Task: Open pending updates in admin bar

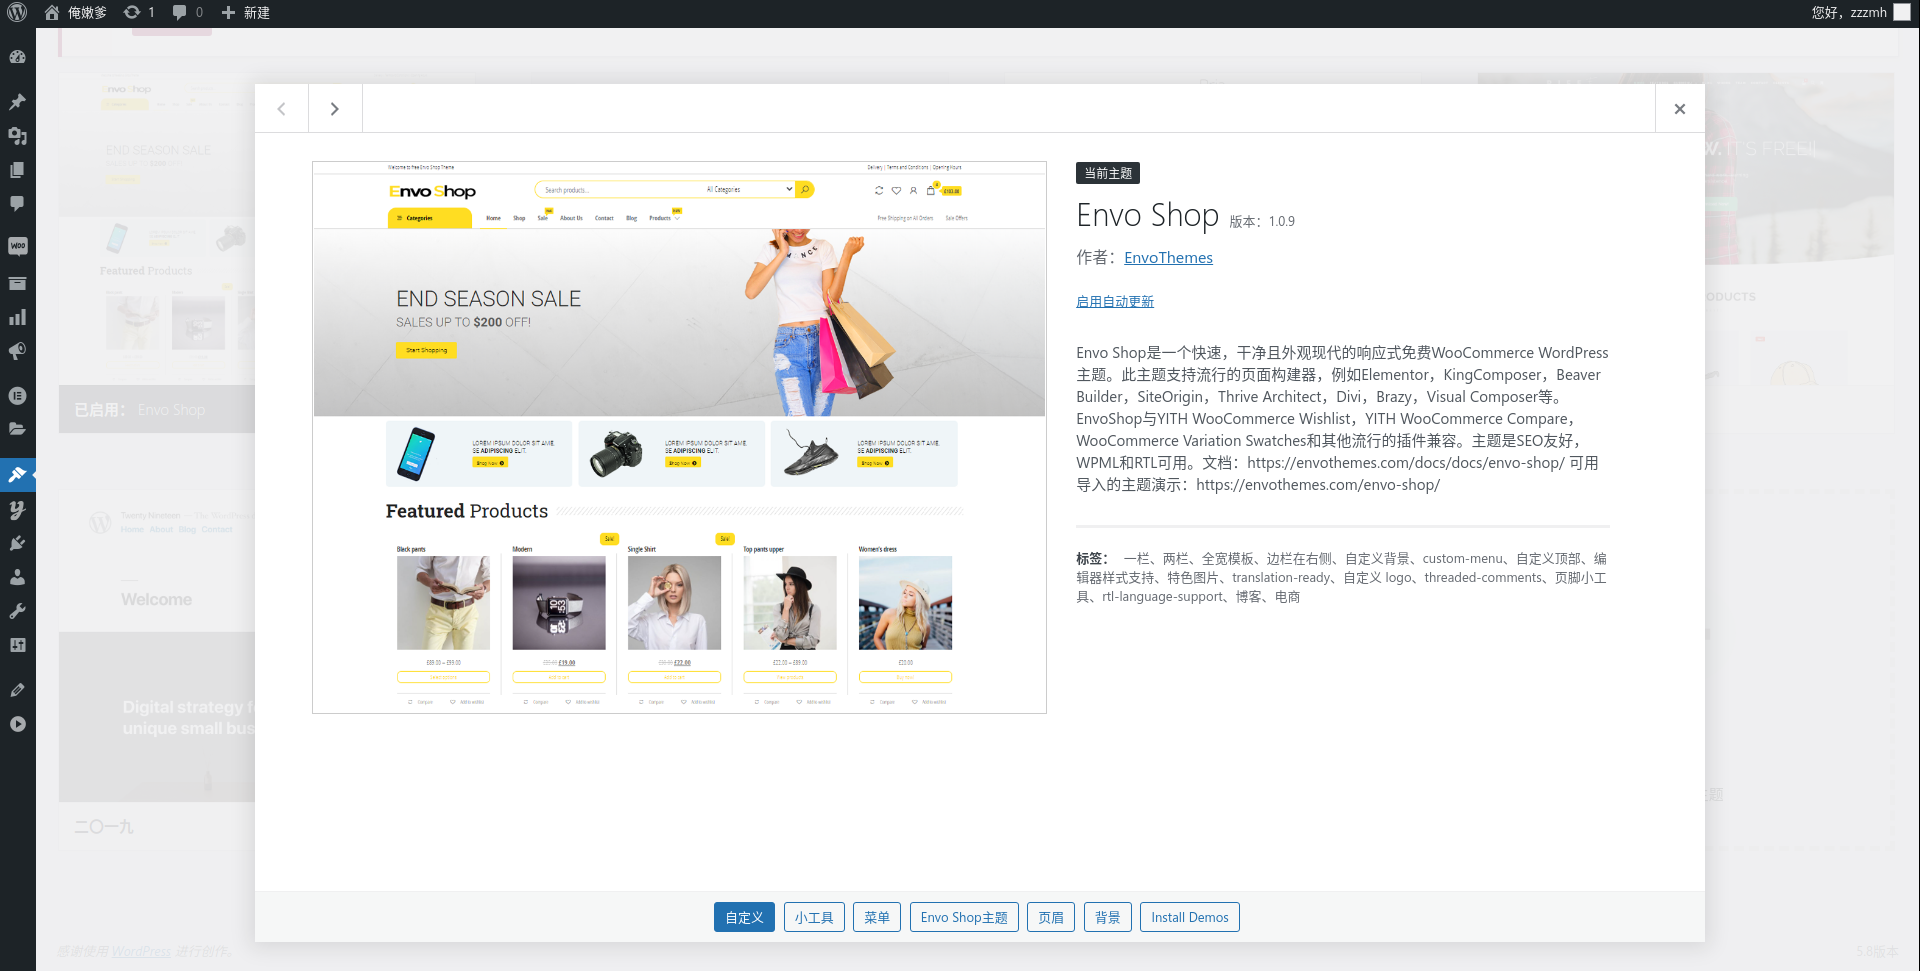Action: (139, 12)
